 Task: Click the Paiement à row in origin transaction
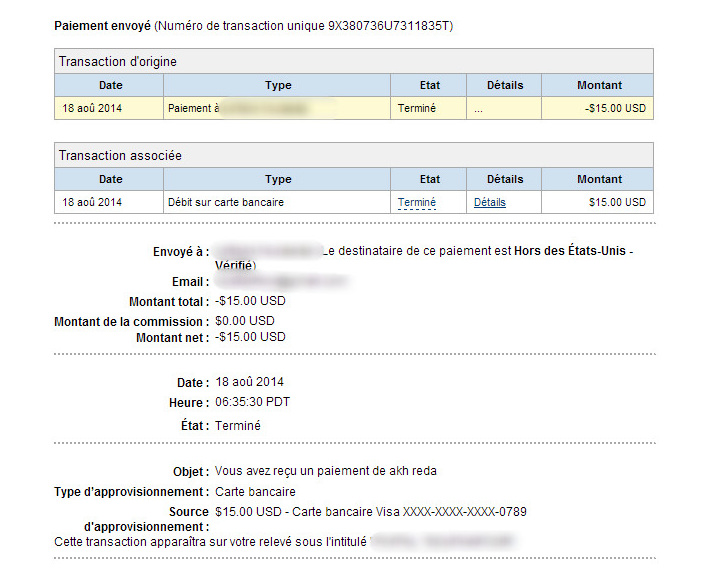[x=354, y=108]
